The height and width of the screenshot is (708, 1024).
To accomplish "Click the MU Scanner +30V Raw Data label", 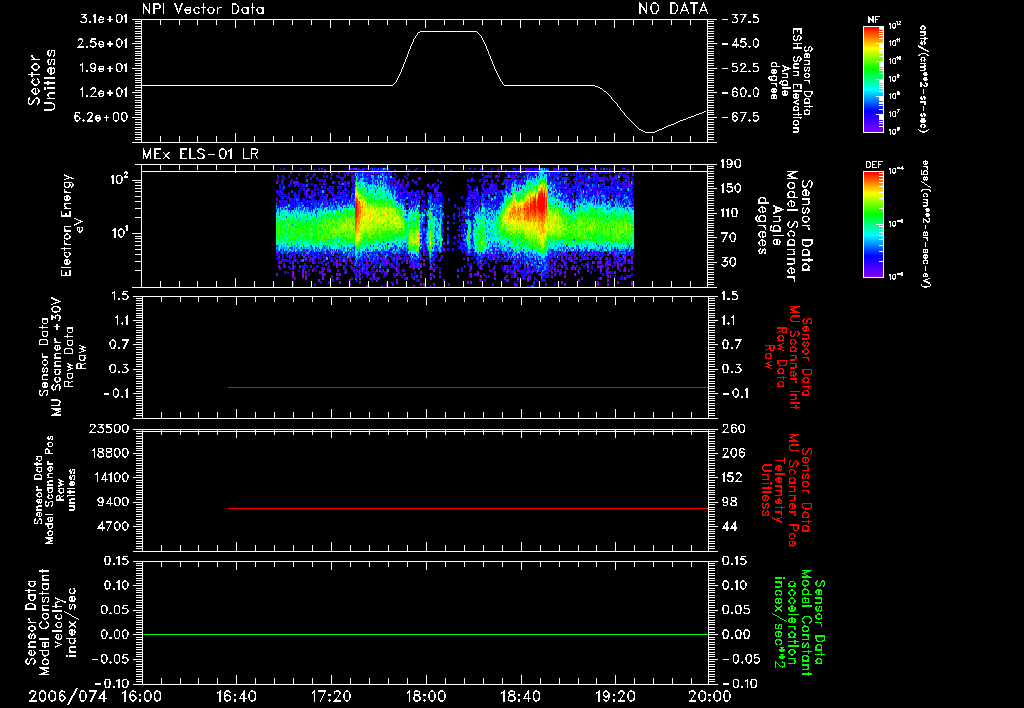I will click(x=61, y=357).
